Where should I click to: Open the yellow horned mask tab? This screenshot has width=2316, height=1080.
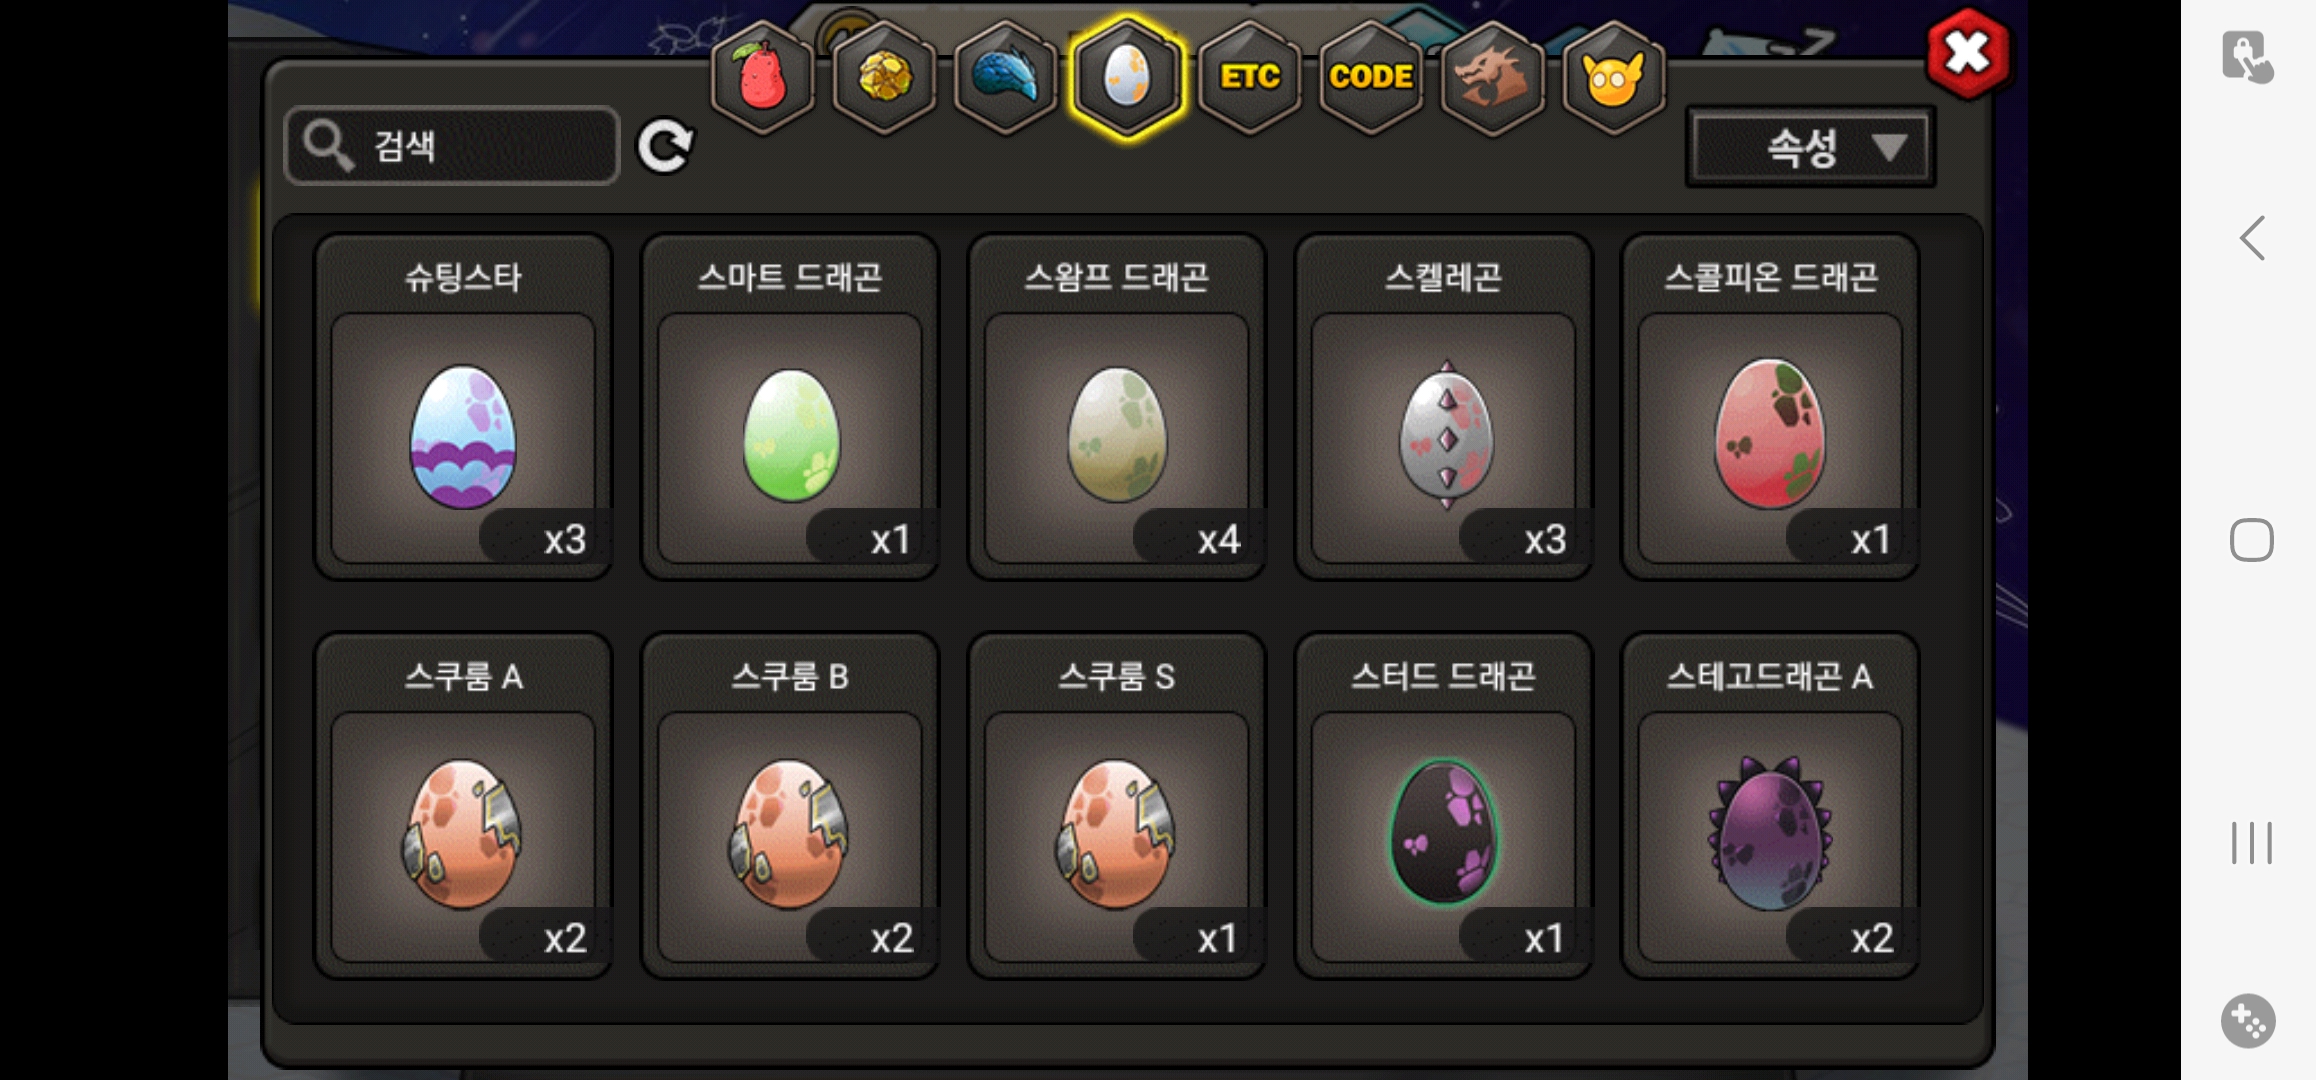(1613, 77)
